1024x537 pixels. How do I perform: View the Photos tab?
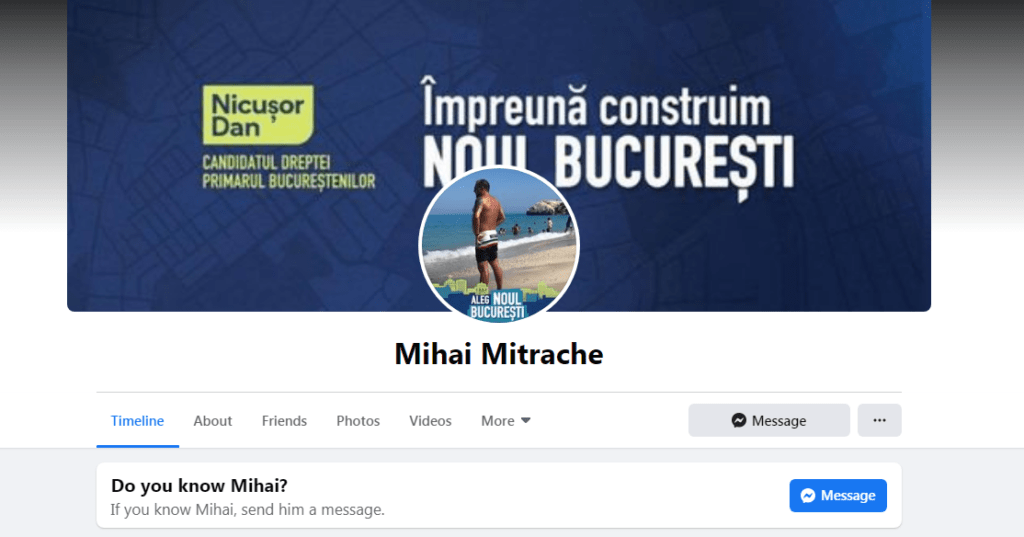(x=358, y=421)
